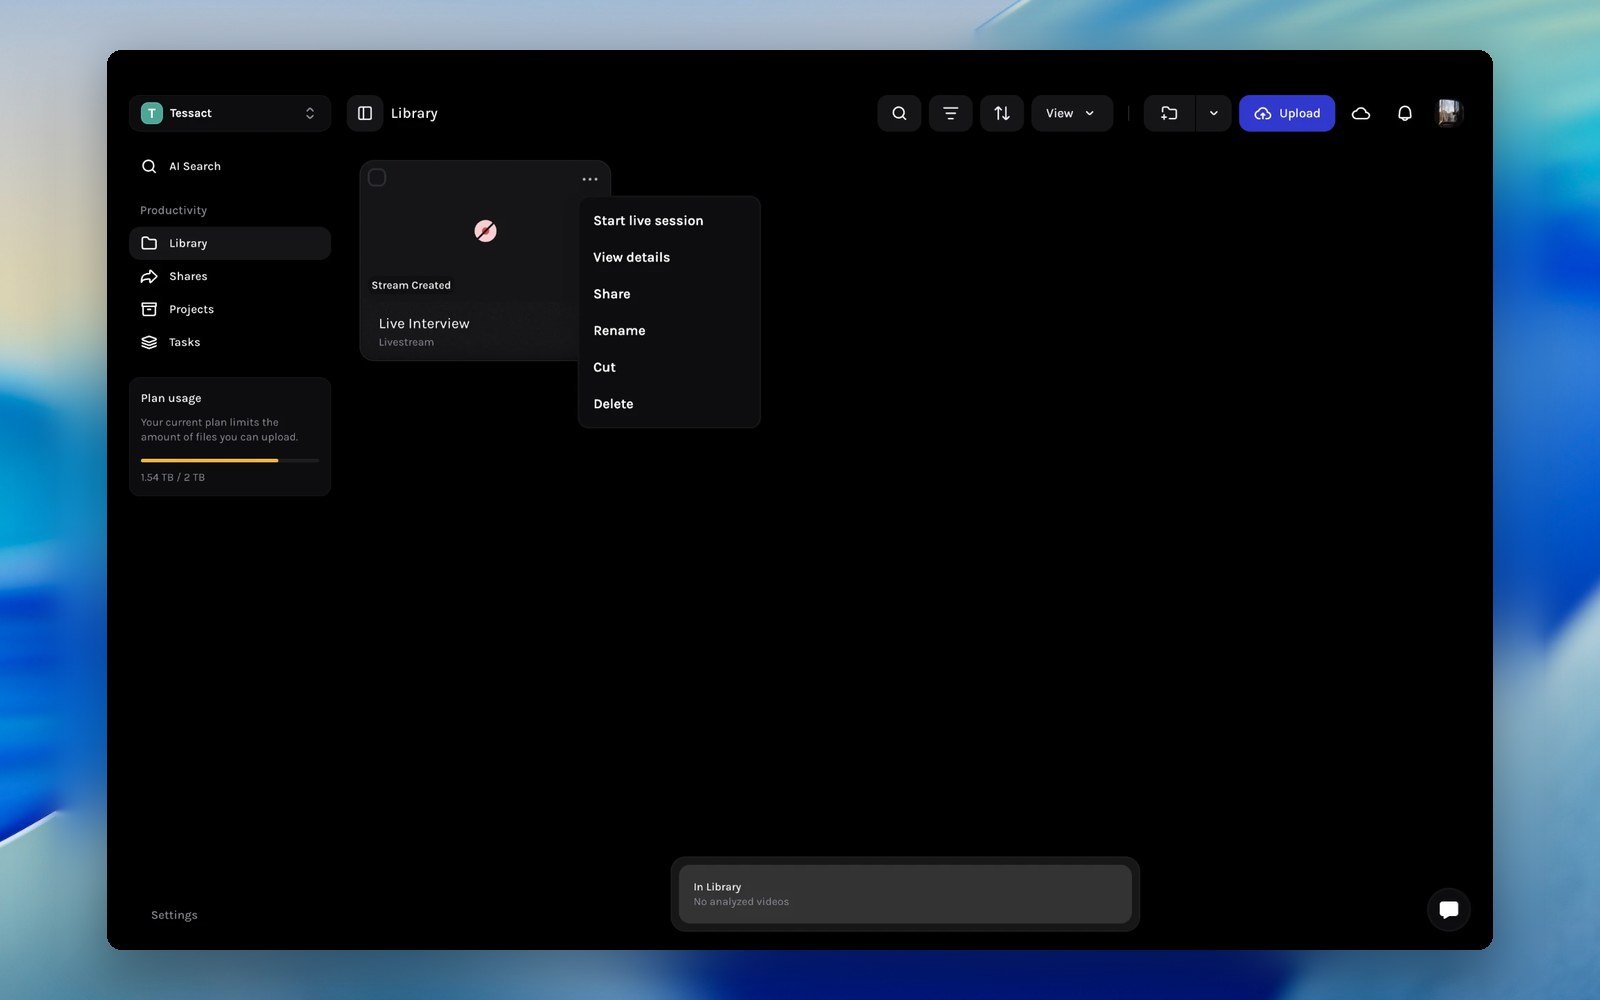Screen dimensions: 1600x1000
Task: Click the Shares arrow icon
Action: (x=149, y=276)
